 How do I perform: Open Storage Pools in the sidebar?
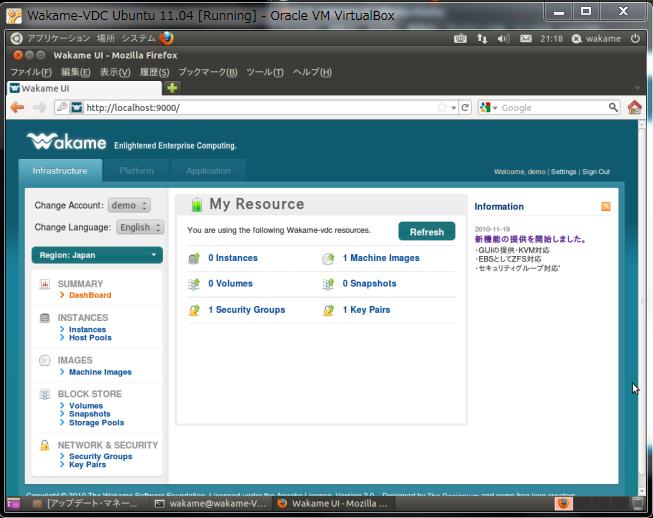[x=97, y=423]
